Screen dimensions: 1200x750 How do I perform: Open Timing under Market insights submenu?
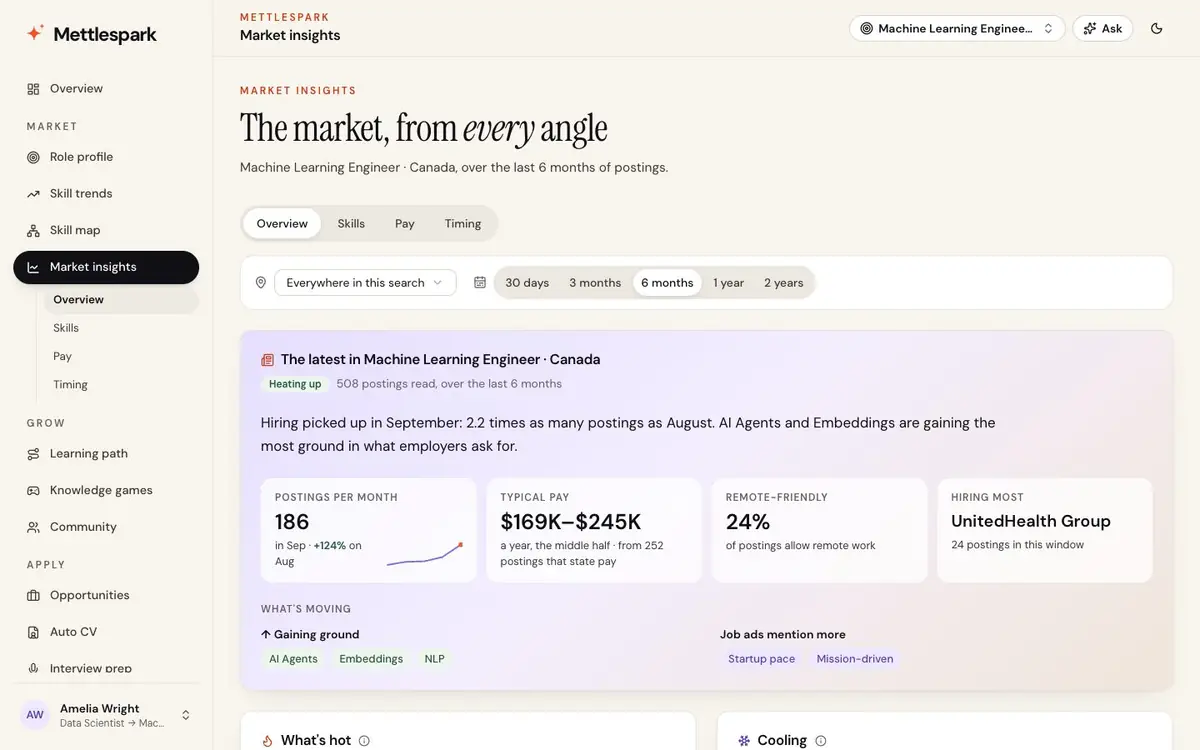coord(120,385)
